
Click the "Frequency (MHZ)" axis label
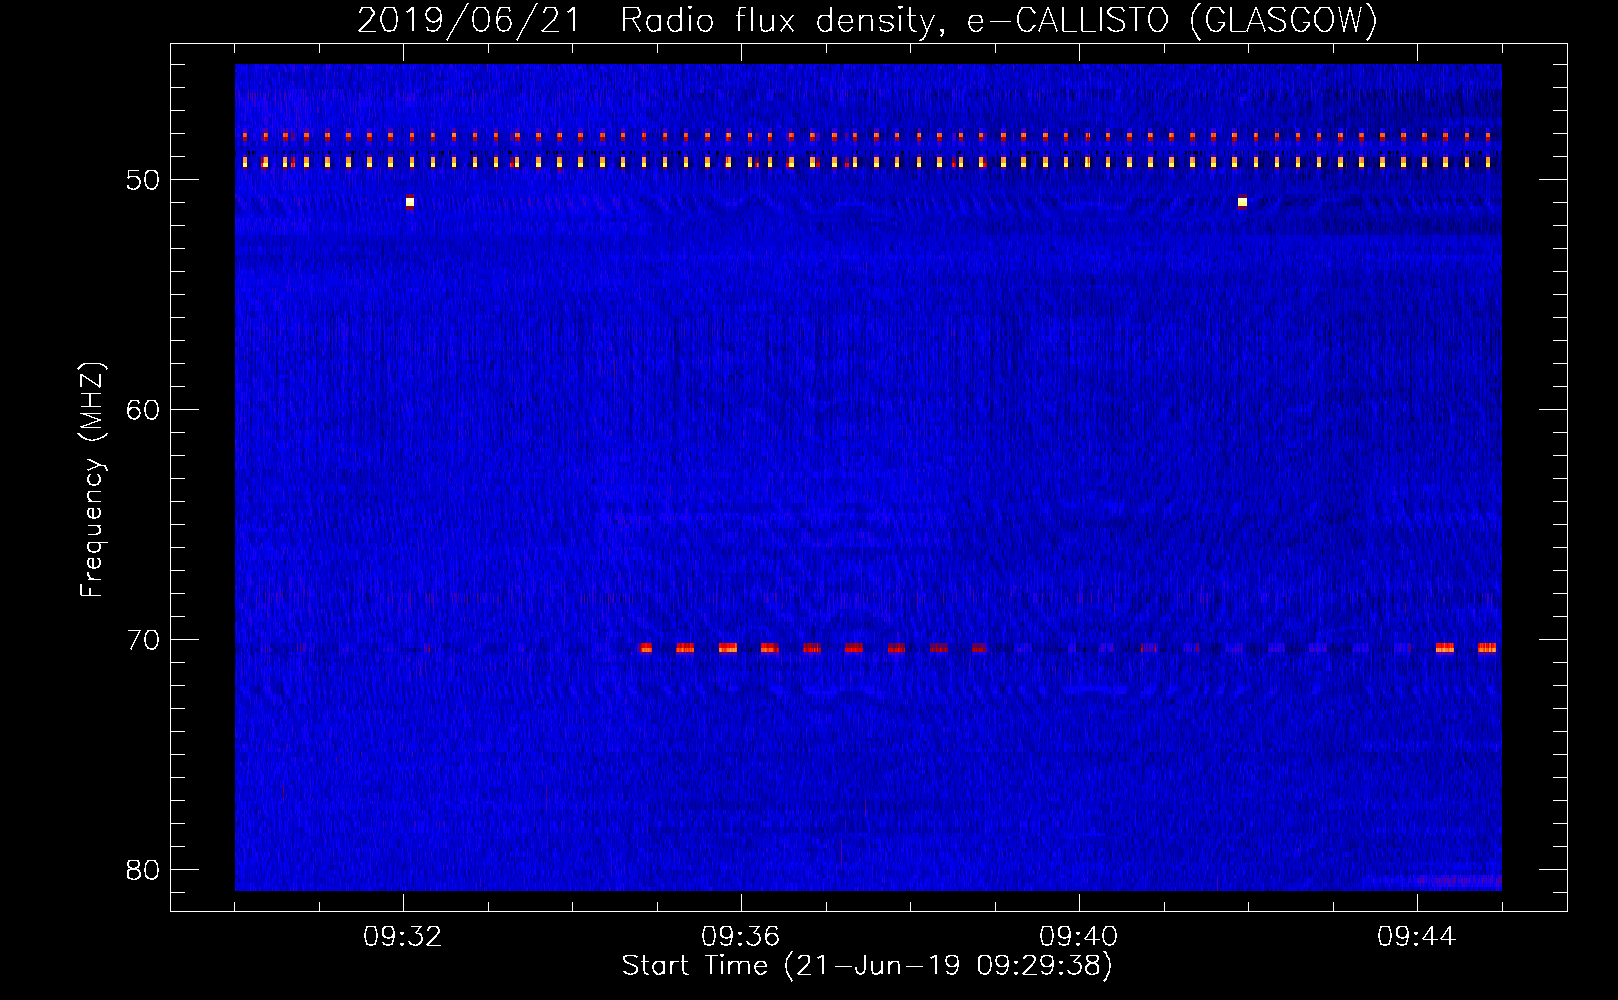tap(92, 480)
